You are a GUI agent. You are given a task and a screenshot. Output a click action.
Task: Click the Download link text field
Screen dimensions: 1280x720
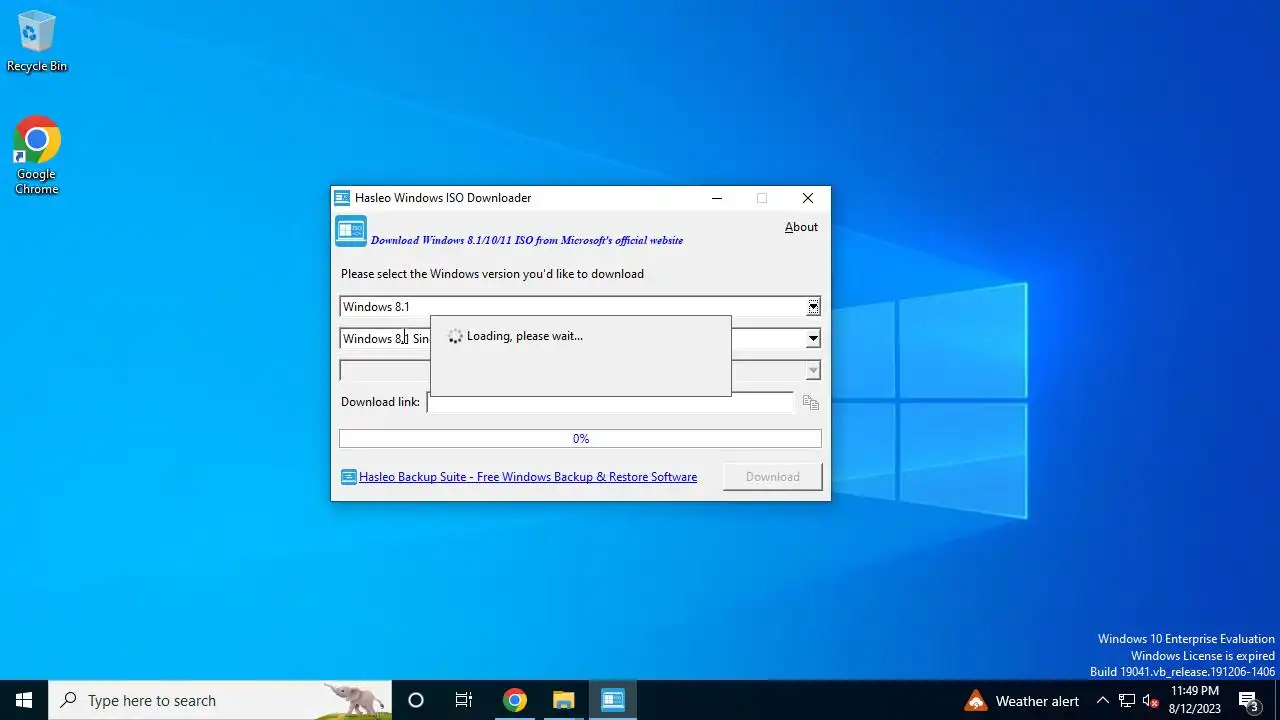tap(610, 402)
